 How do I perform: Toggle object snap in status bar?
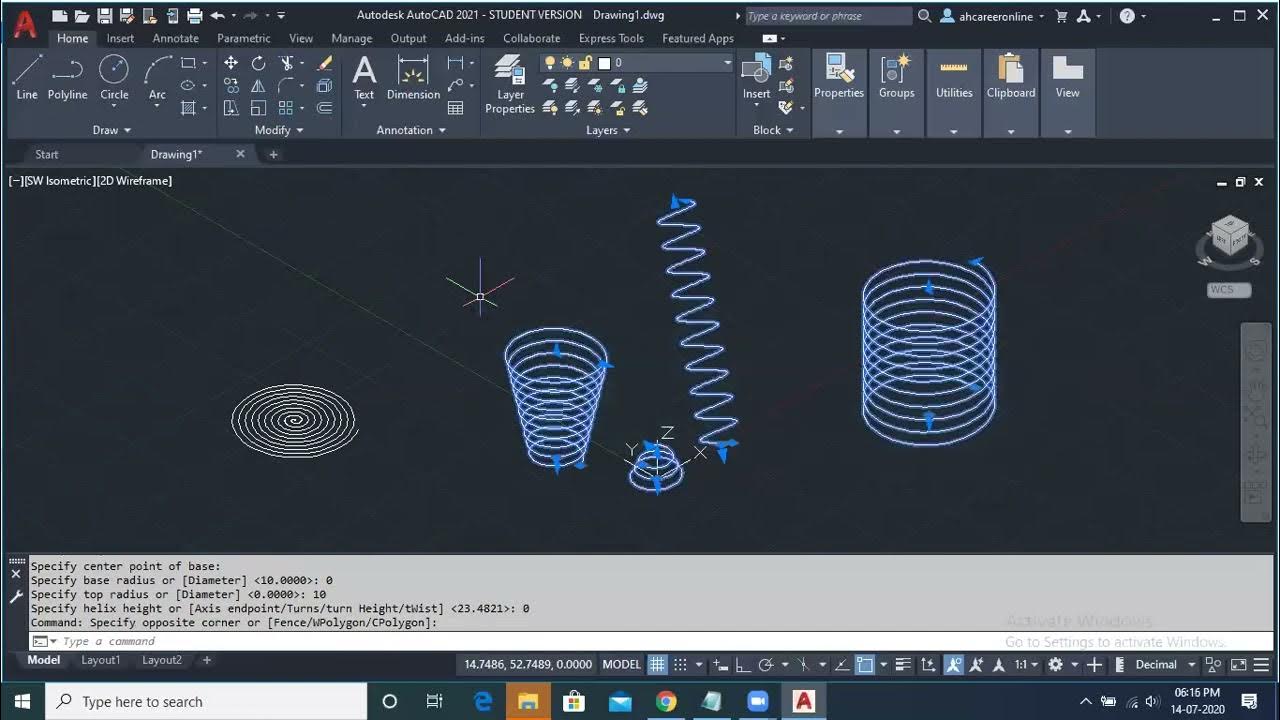point(865,664)
